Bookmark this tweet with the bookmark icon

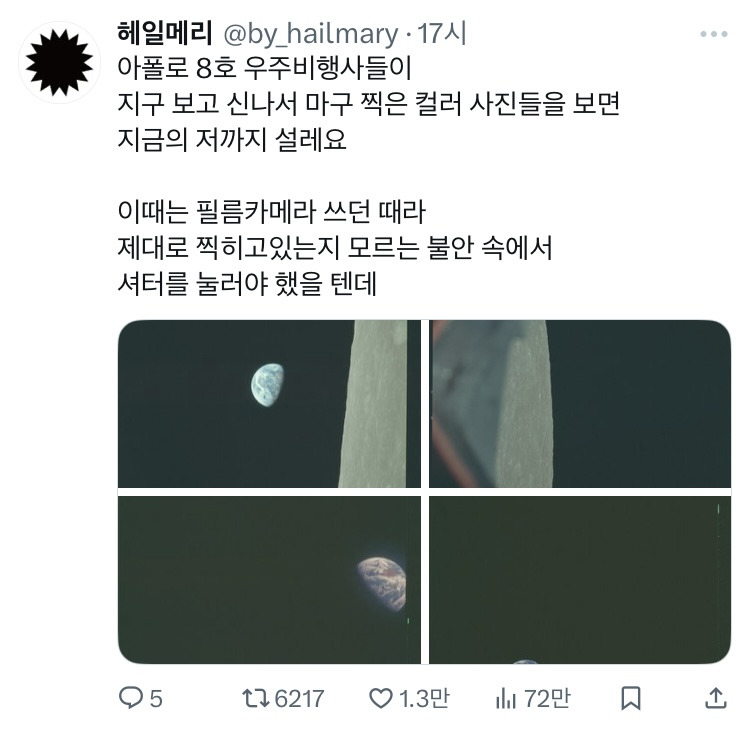point(630,699)
